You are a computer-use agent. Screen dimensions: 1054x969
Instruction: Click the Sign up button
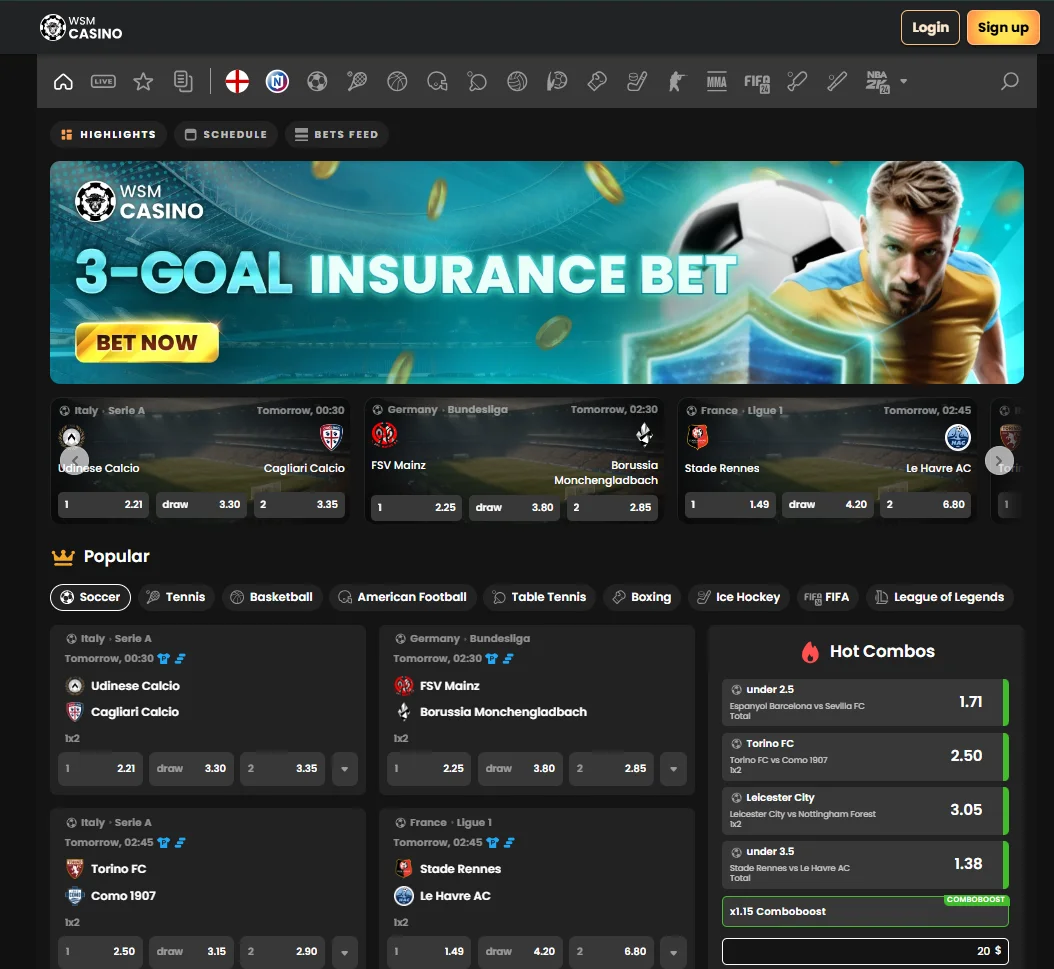pos(1003,28)
